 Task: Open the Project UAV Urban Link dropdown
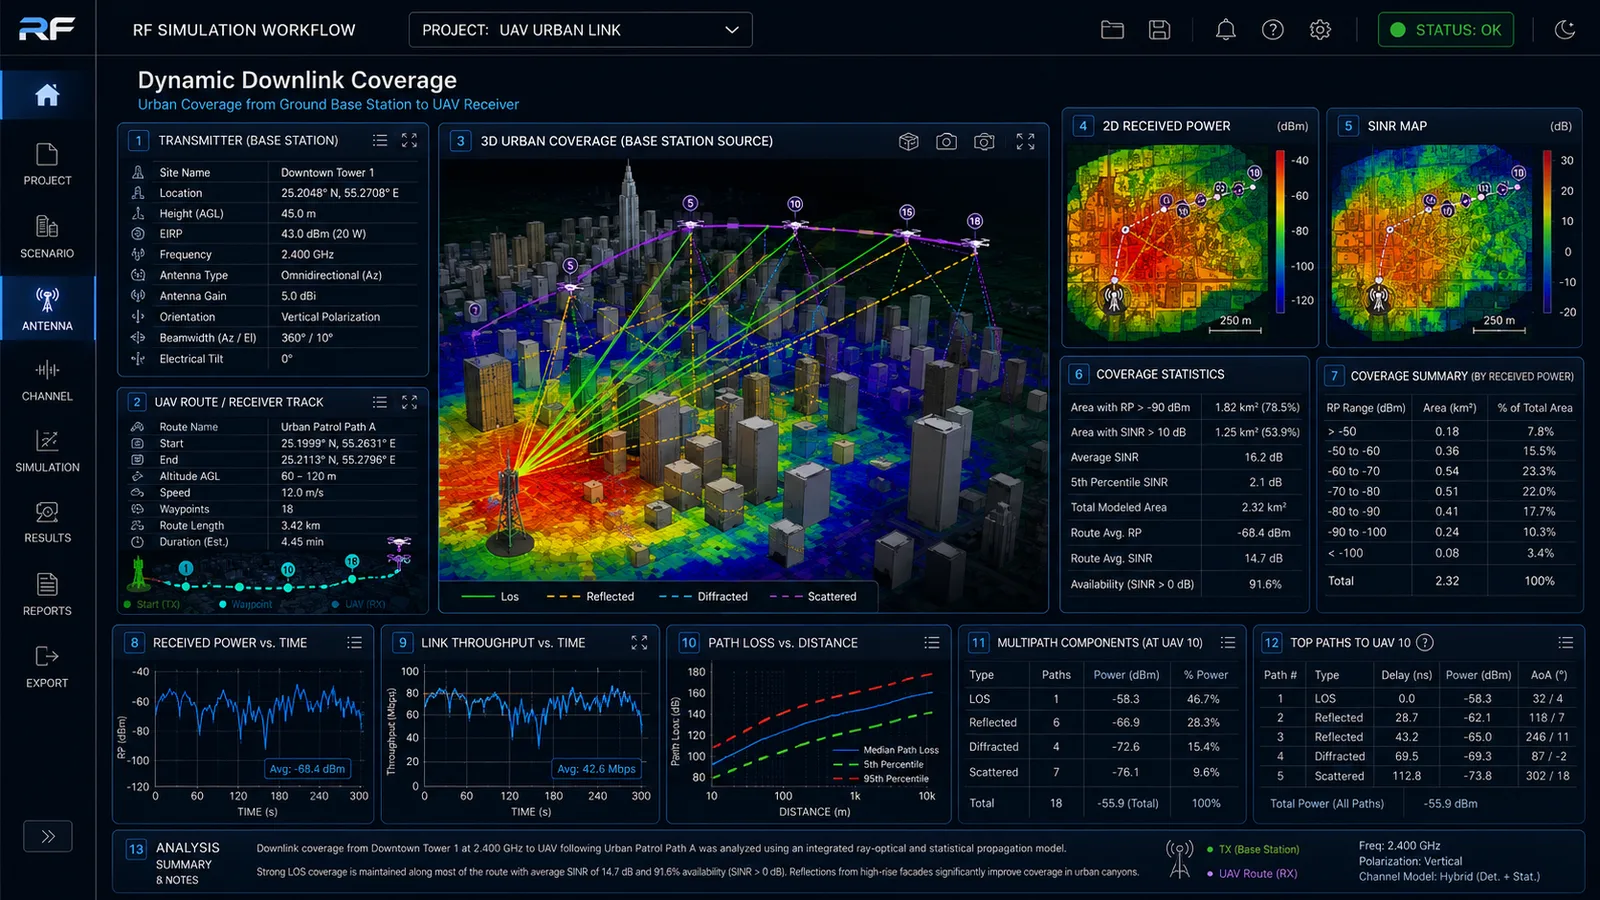click(580, 30)
